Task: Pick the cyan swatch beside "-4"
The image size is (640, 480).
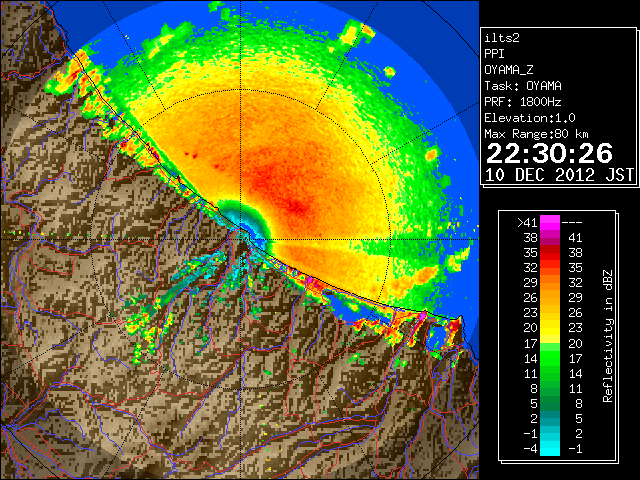Action: [x=550, y=449]
